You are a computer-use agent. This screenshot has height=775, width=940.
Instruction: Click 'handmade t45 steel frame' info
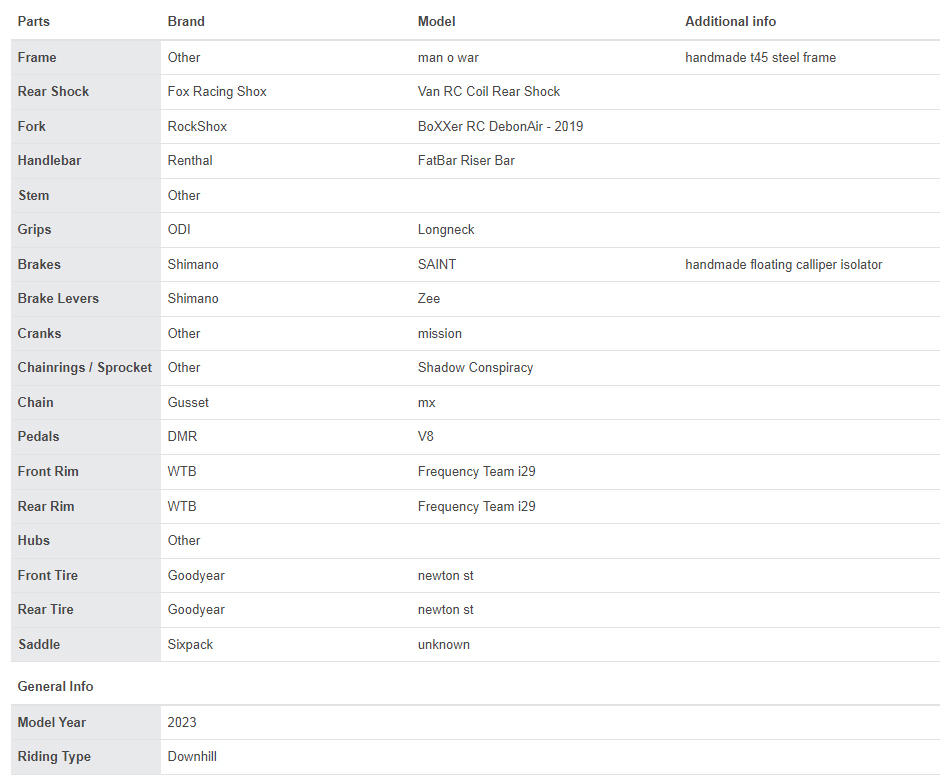pos(760,58)
